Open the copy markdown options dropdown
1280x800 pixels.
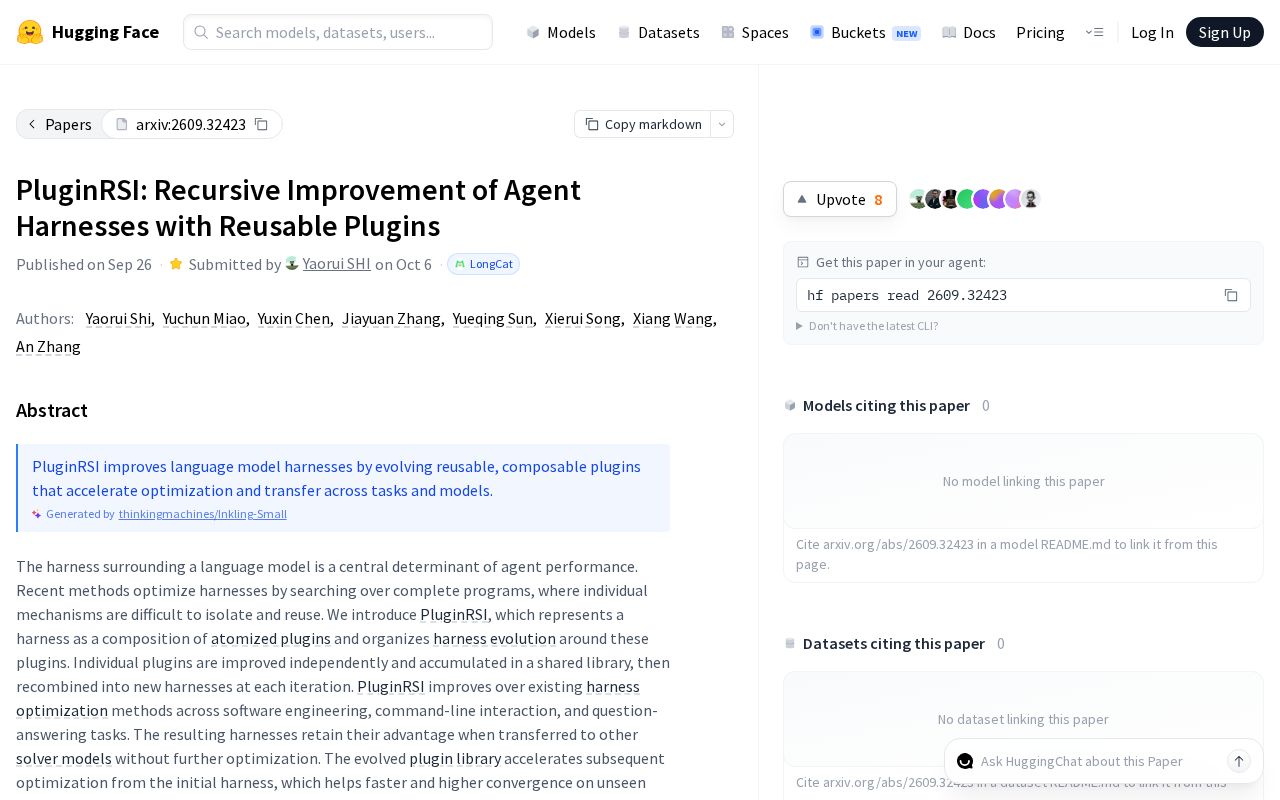coord(722,124)
